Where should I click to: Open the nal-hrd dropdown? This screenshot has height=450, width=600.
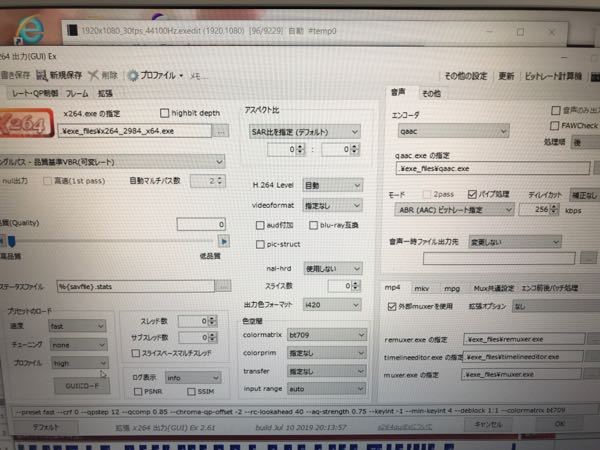[333, 269]
